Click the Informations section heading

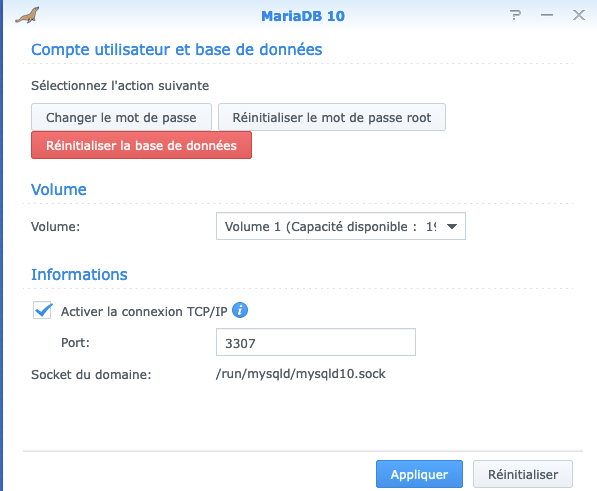[x=79, y=274]
